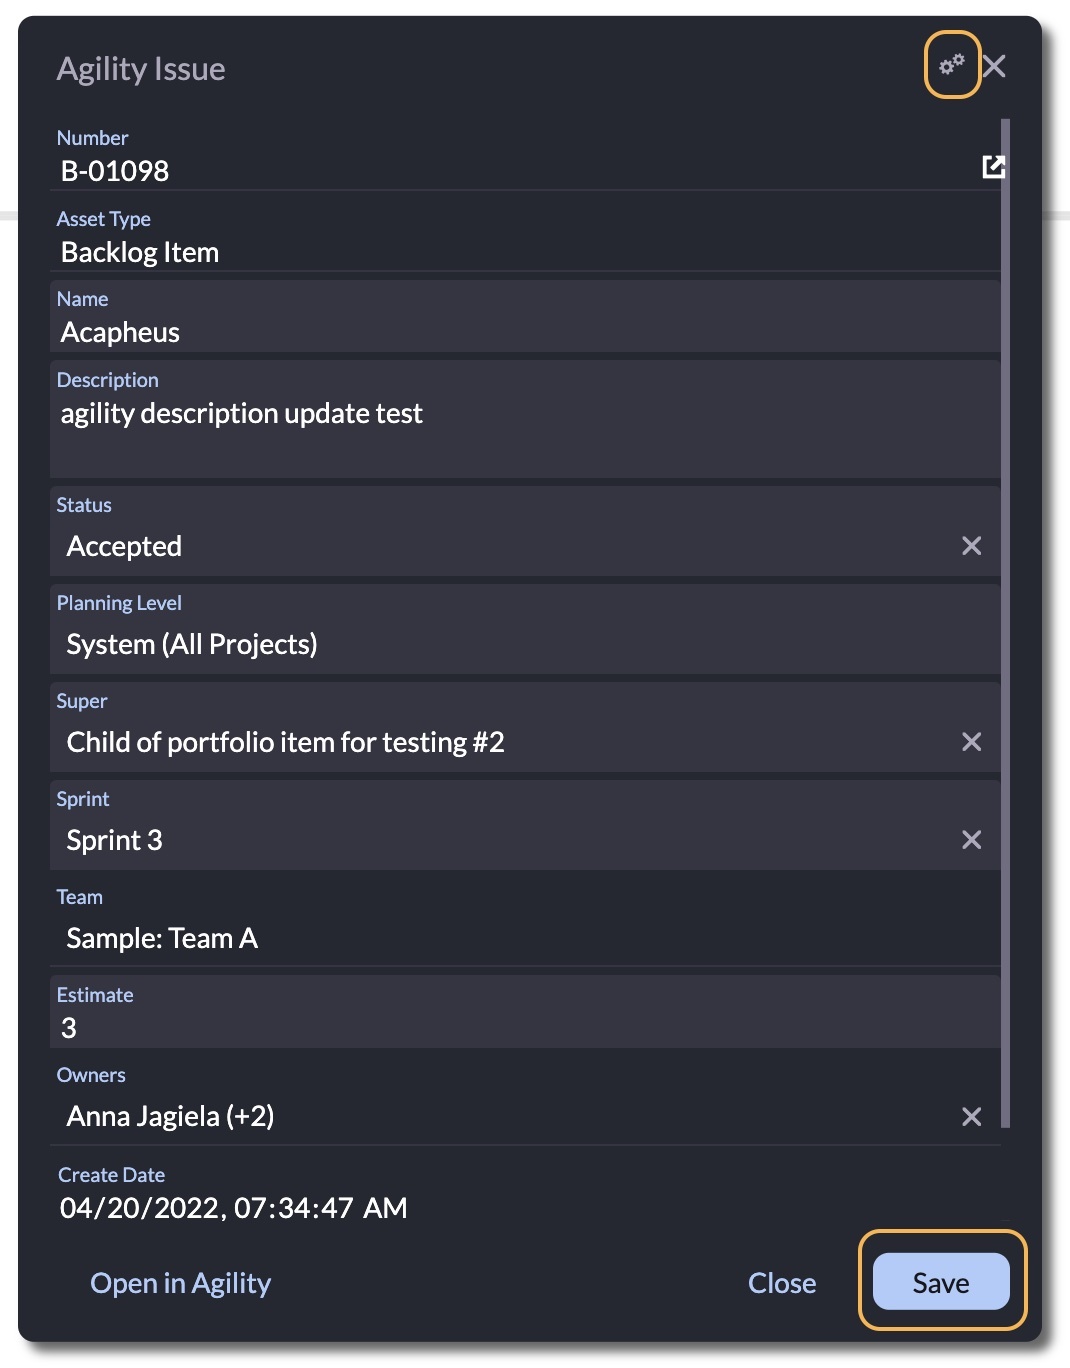
Task: Edit the Description text area
Action: pyautogui.click(x=525, y=419)
